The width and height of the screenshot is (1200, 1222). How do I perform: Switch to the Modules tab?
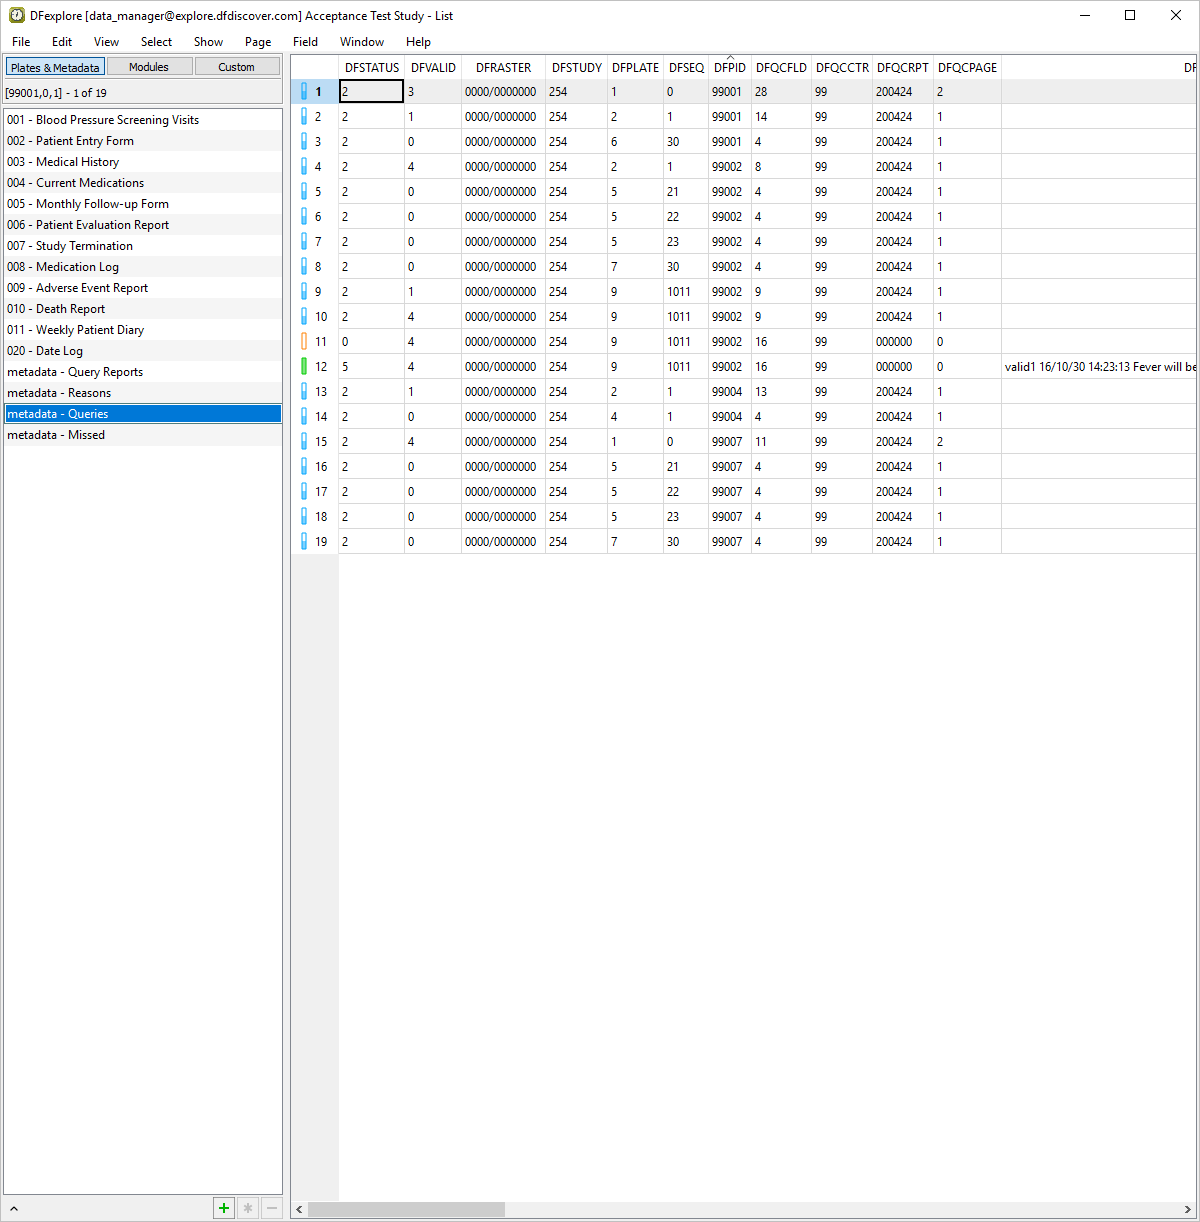tap(149, 67)
